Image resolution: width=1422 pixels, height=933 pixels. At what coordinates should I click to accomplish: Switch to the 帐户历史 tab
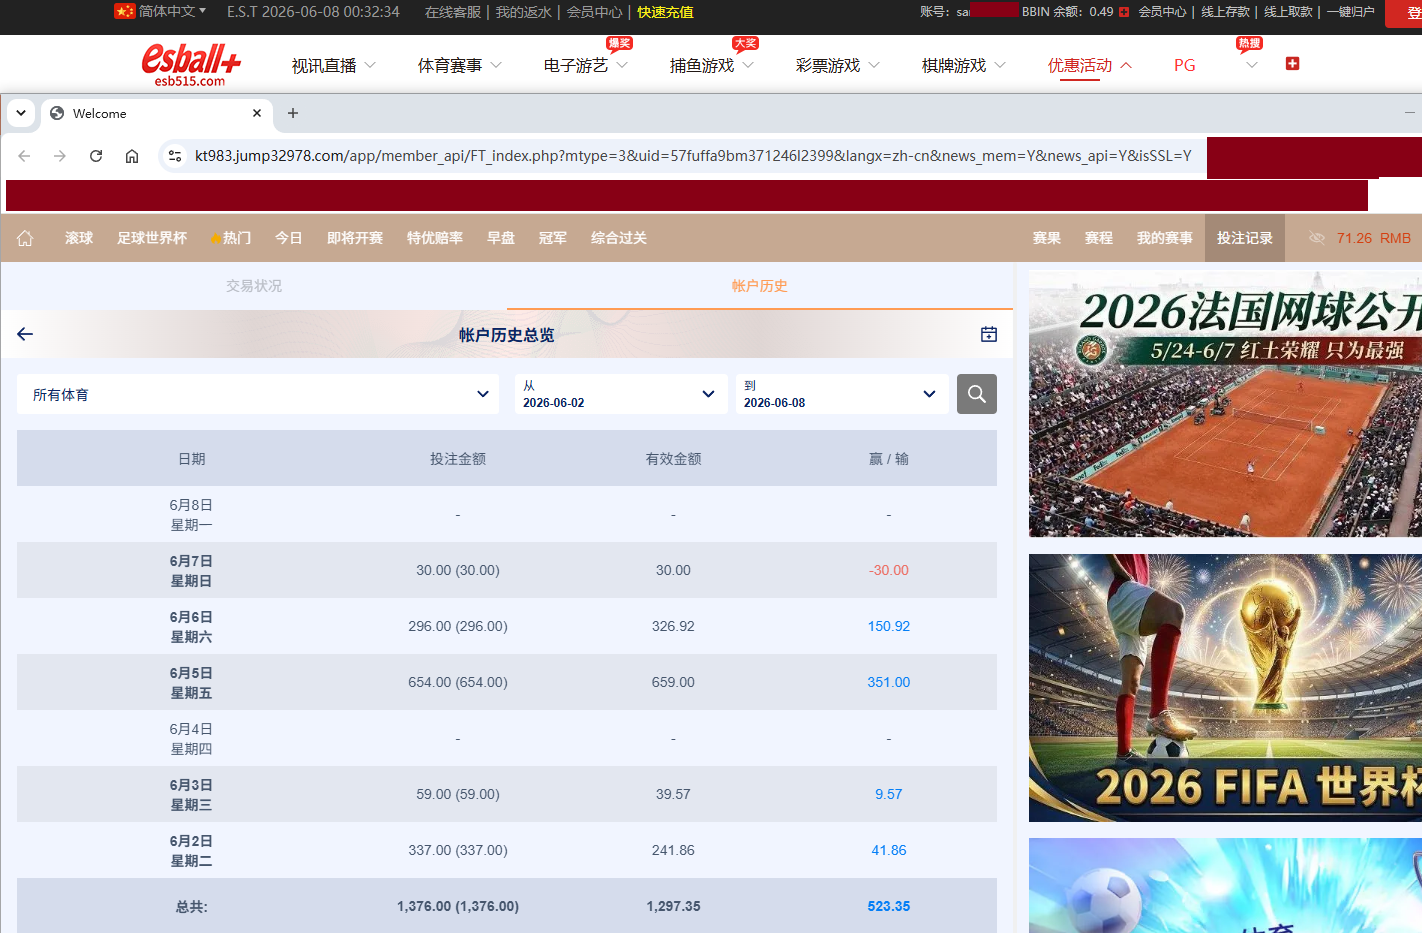coord(760,286)
